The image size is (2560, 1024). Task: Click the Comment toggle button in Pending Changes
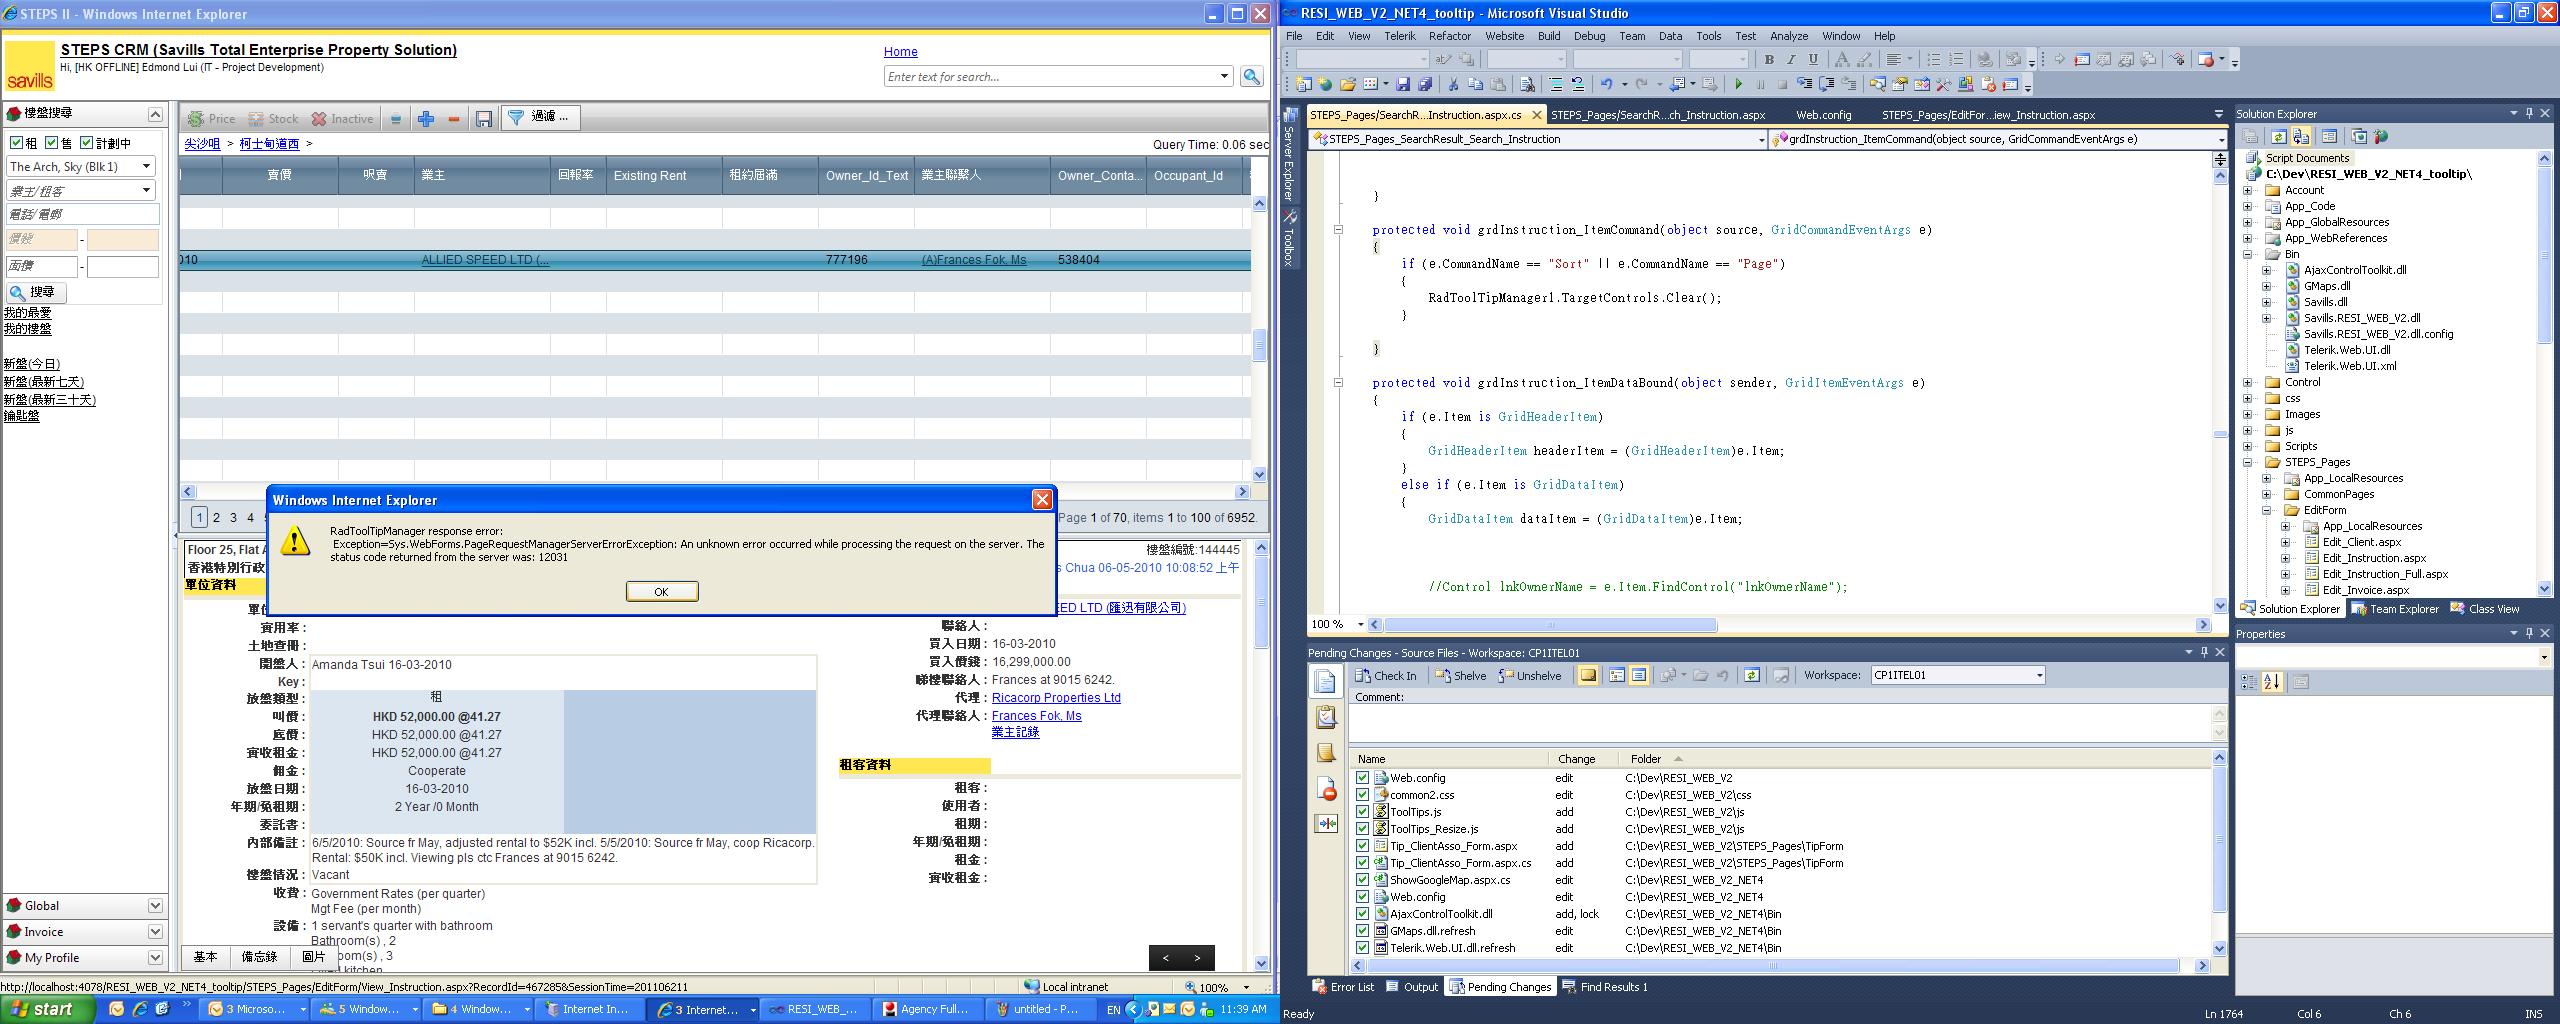(1587, 676)
